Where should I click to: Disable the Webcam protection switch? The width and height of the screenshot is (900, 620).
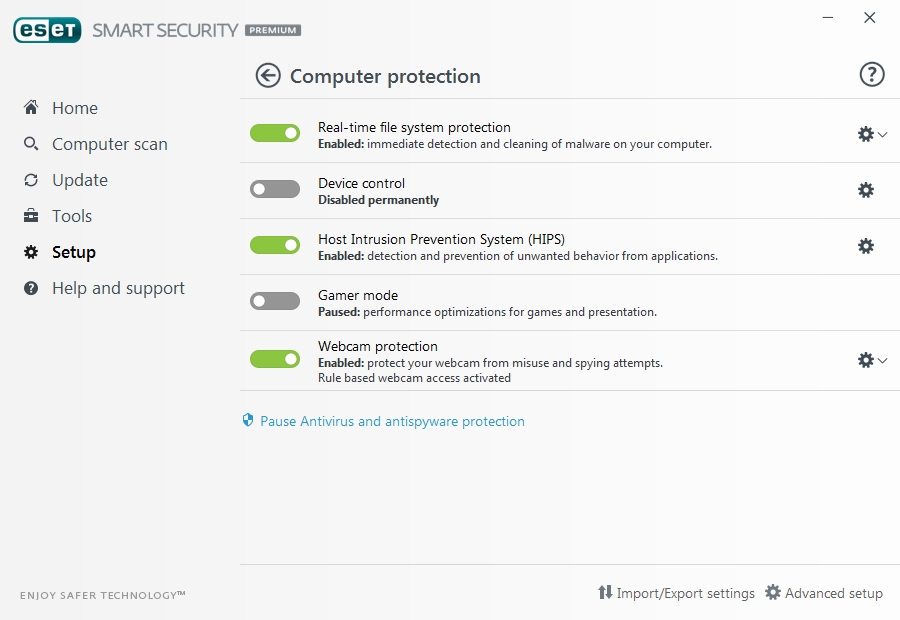[275, 359]
